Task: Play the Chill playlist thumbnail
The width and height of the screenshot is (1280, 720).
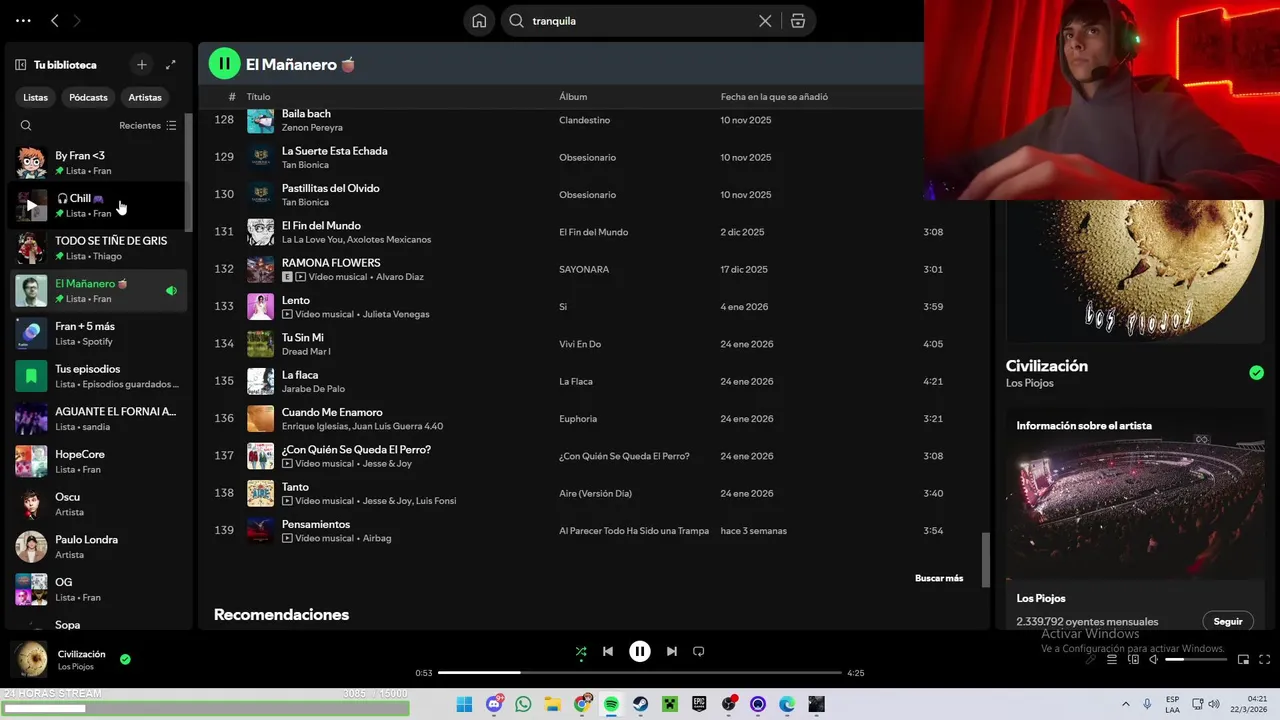Action: [x=31, y=205]
